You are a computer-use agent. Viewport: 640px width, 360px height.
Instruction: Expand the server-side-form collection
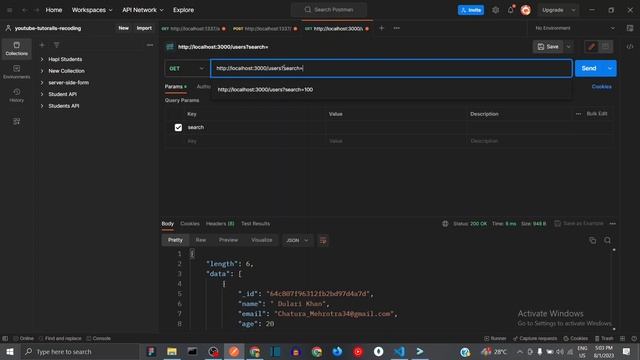click(42, 82)
